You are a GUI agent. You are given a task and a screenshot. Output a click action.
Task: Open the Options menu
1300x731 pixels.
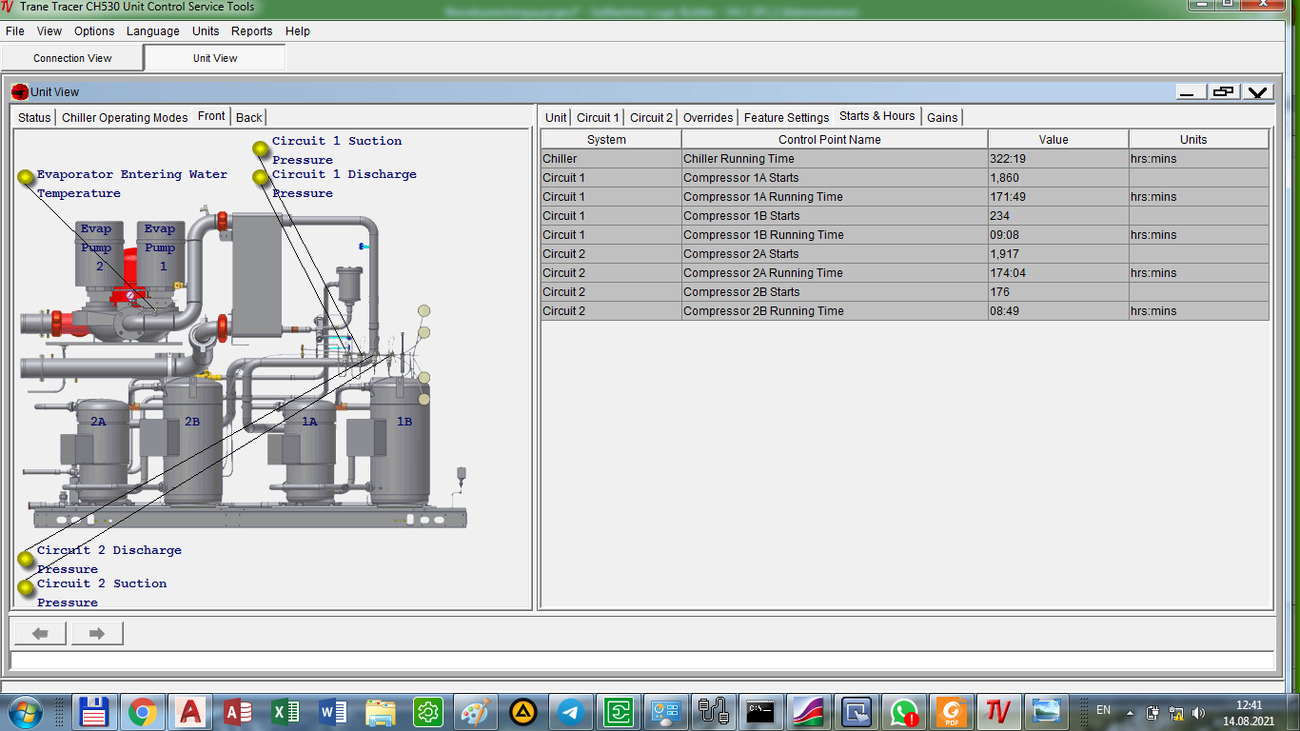coord(94,31)
